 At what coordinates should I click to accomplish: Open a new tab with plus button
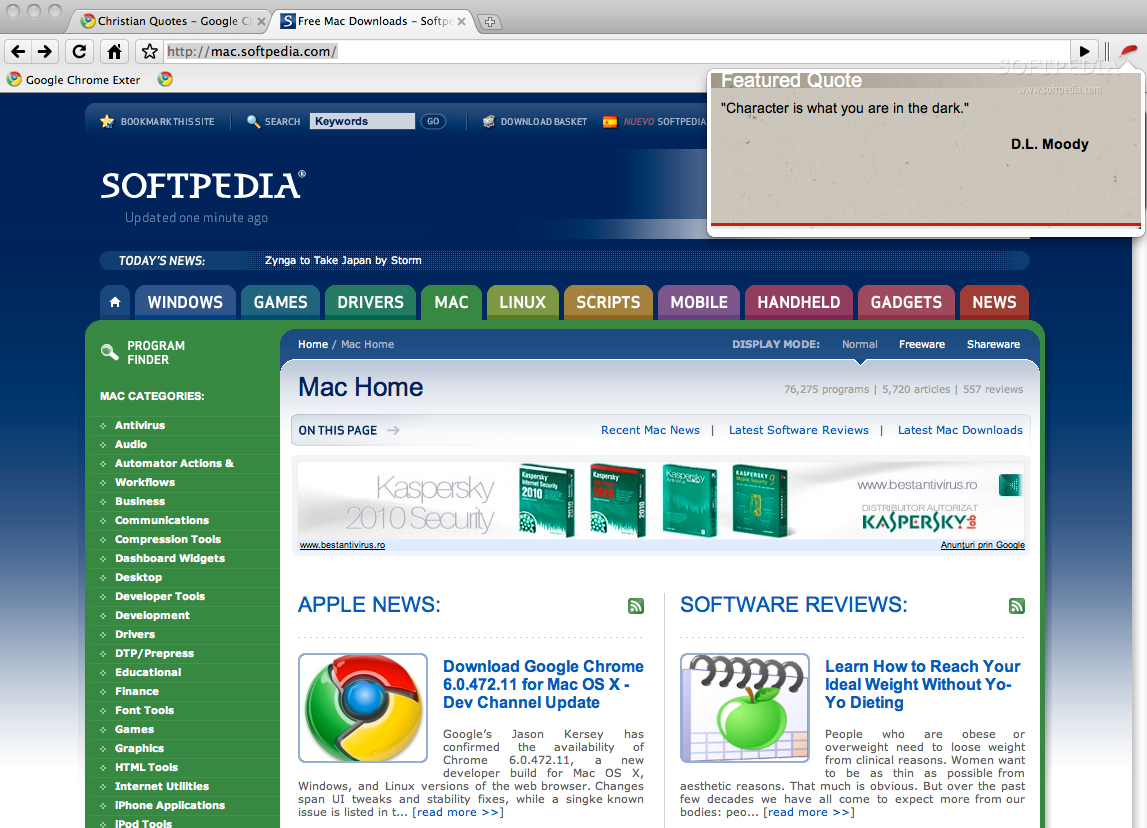[489, 22]
